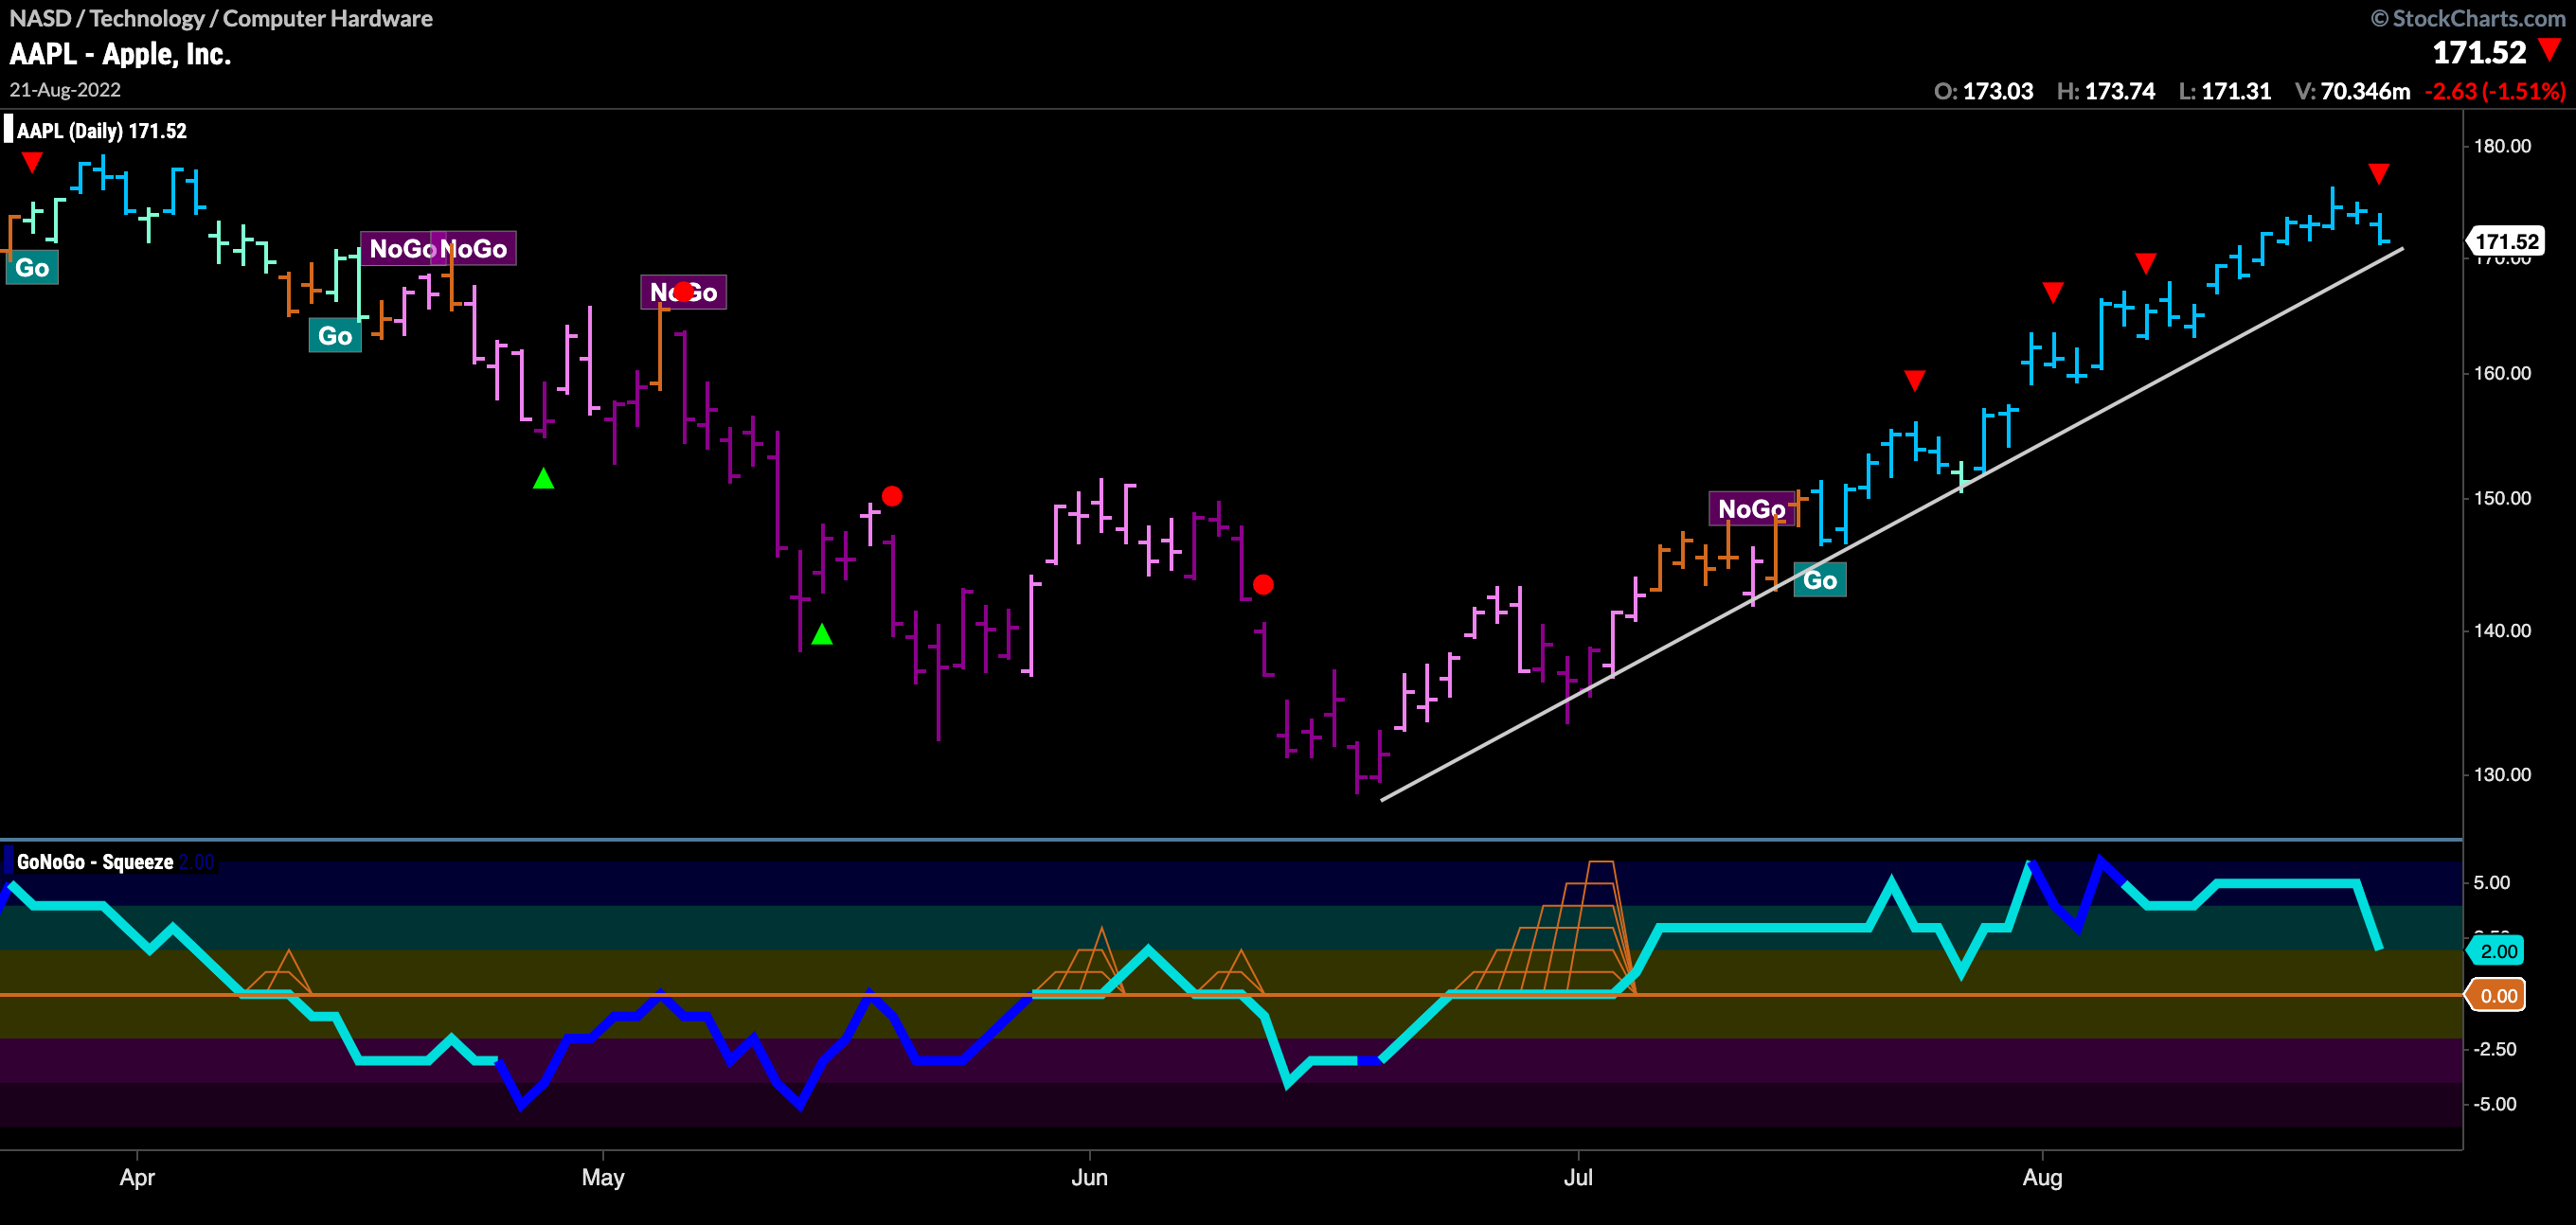
Task: Click the 150.00 price axis label
Action: pos(2502,498)
